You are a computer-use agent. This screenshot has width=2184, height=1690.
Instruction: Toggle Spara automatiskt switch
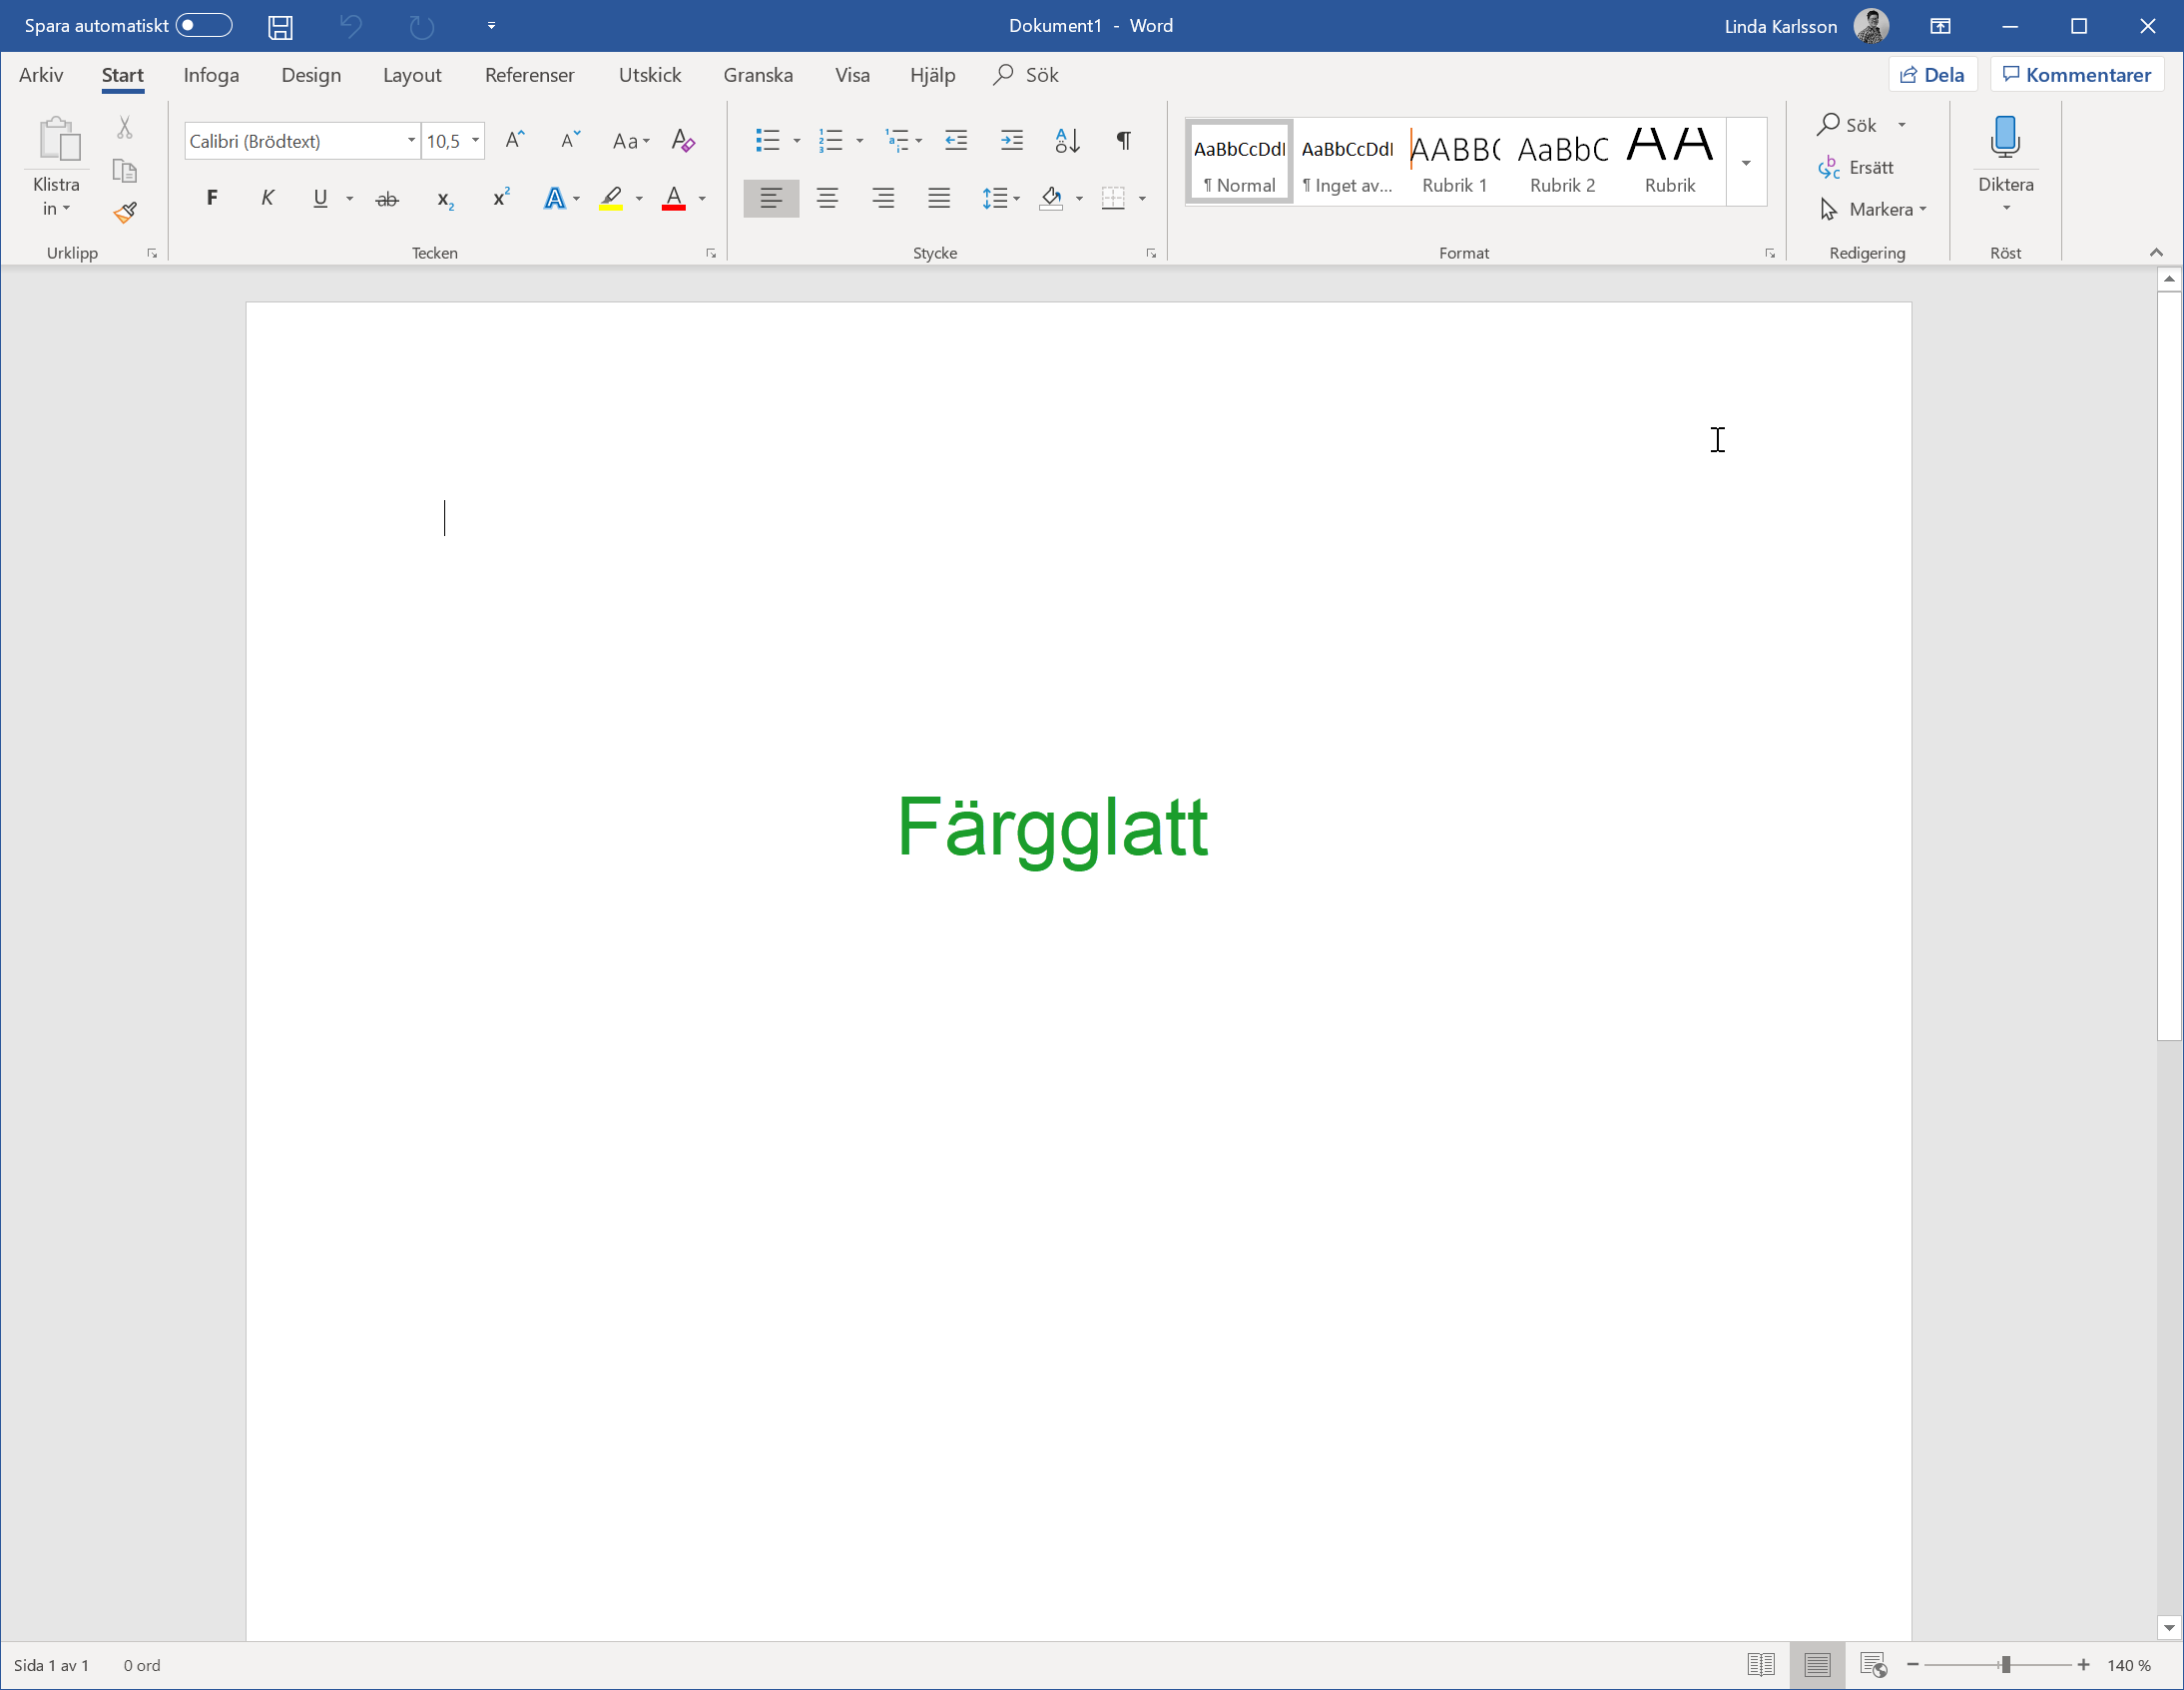tap(210, 23)
